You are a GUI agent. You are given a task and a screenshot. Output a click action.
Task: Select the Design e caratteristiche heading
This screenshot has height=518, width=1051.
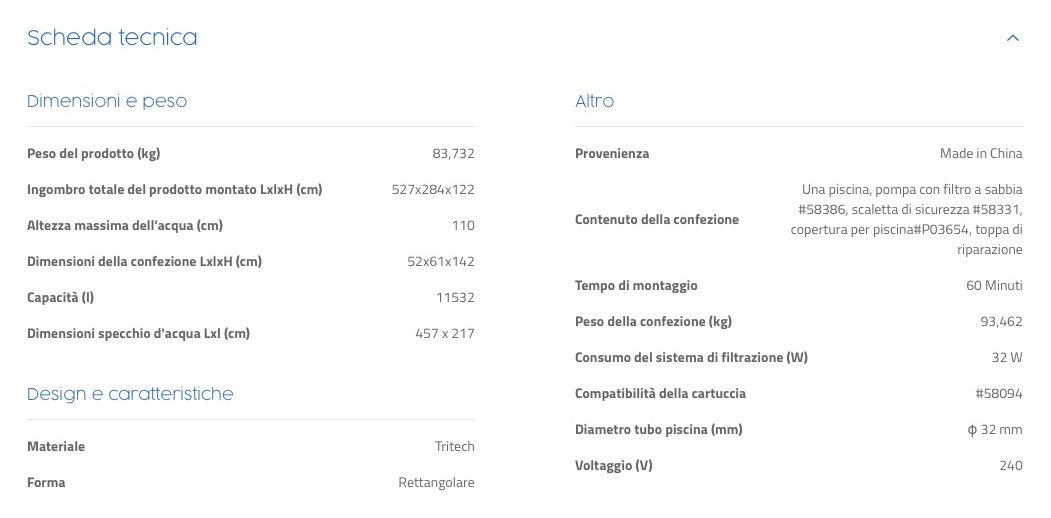pyautogui.click(x=130, y=394)
